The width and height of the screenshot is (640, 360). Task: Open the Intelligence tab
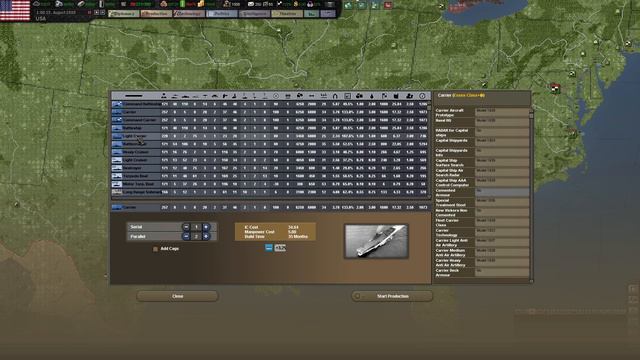click(x=254, y=13)
